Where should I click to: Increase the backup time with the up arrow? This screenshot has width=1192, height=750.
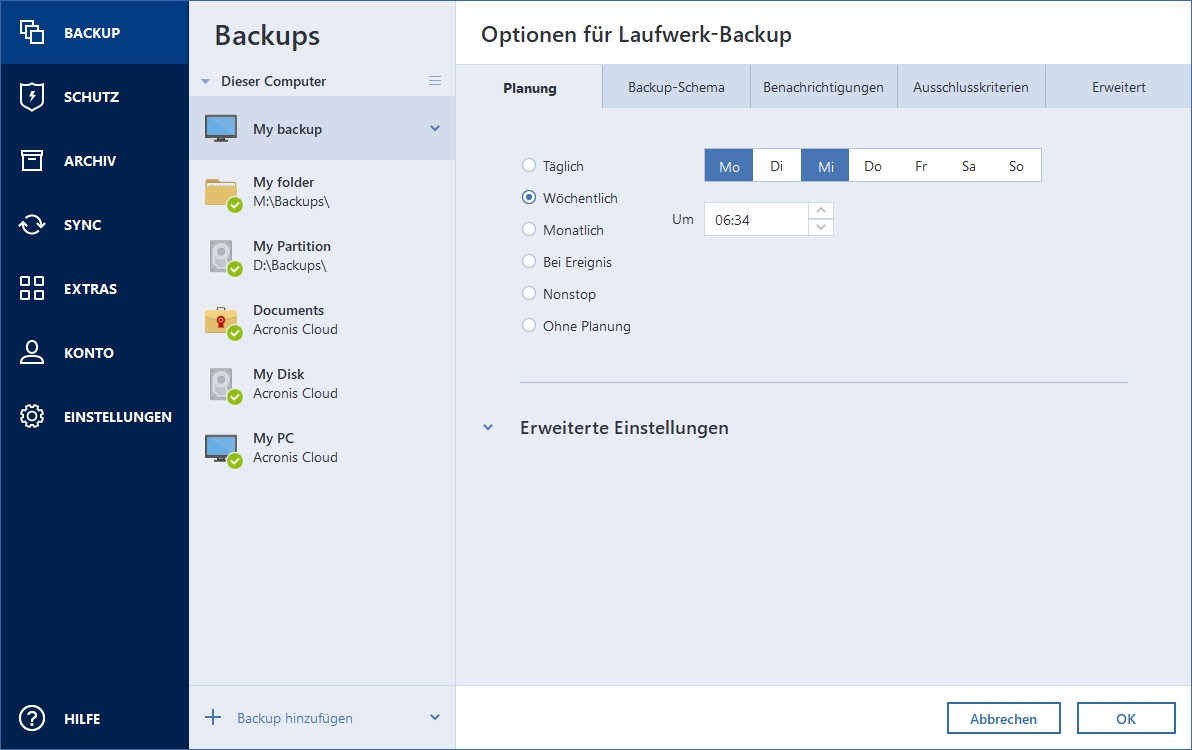821,211
